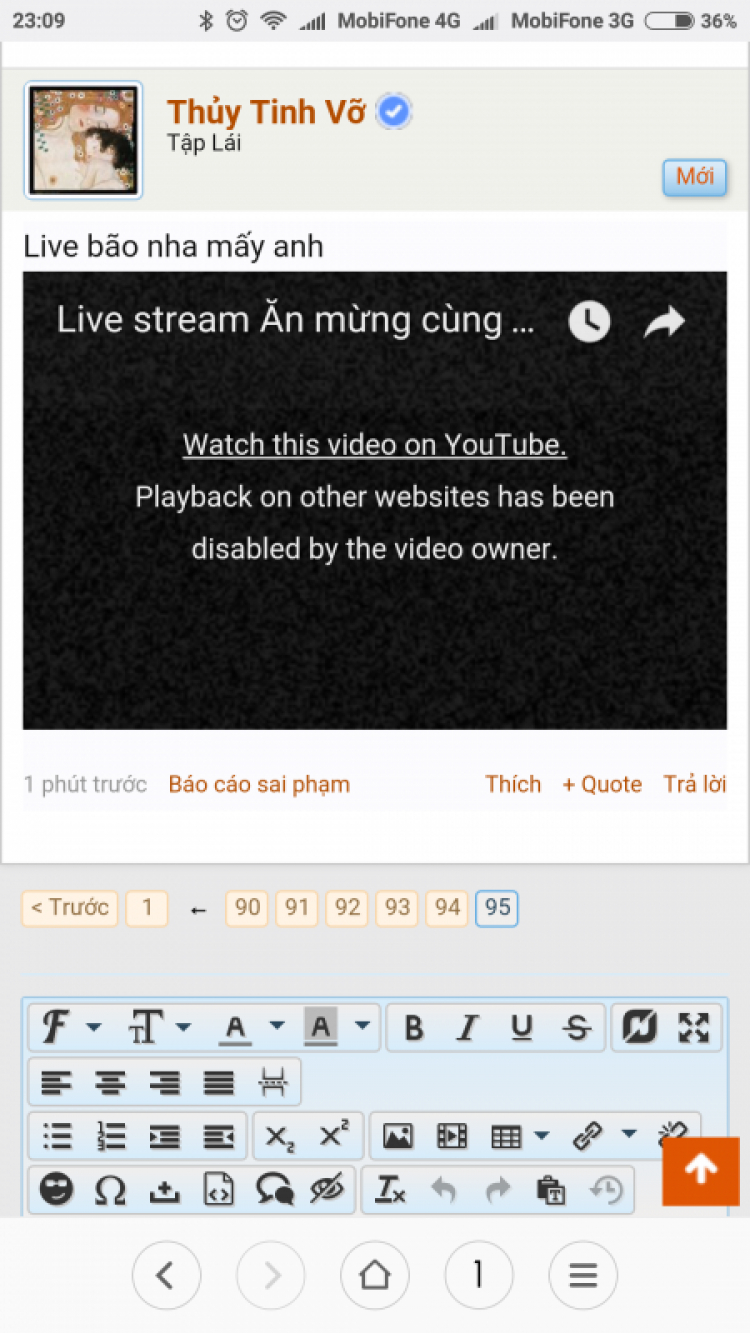Apply the current text color
Screen dimensions: 750x1333
point(236,1027)
